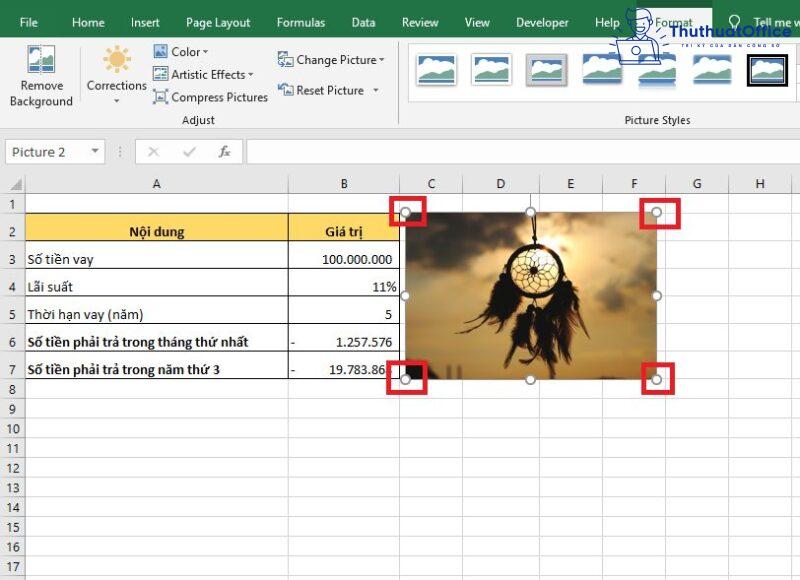Click the Cancel (X) icon in formula bar
Image resolution: width=800 pixels, height=580 pixels.
pyautogui.click(x=153, y=151)
